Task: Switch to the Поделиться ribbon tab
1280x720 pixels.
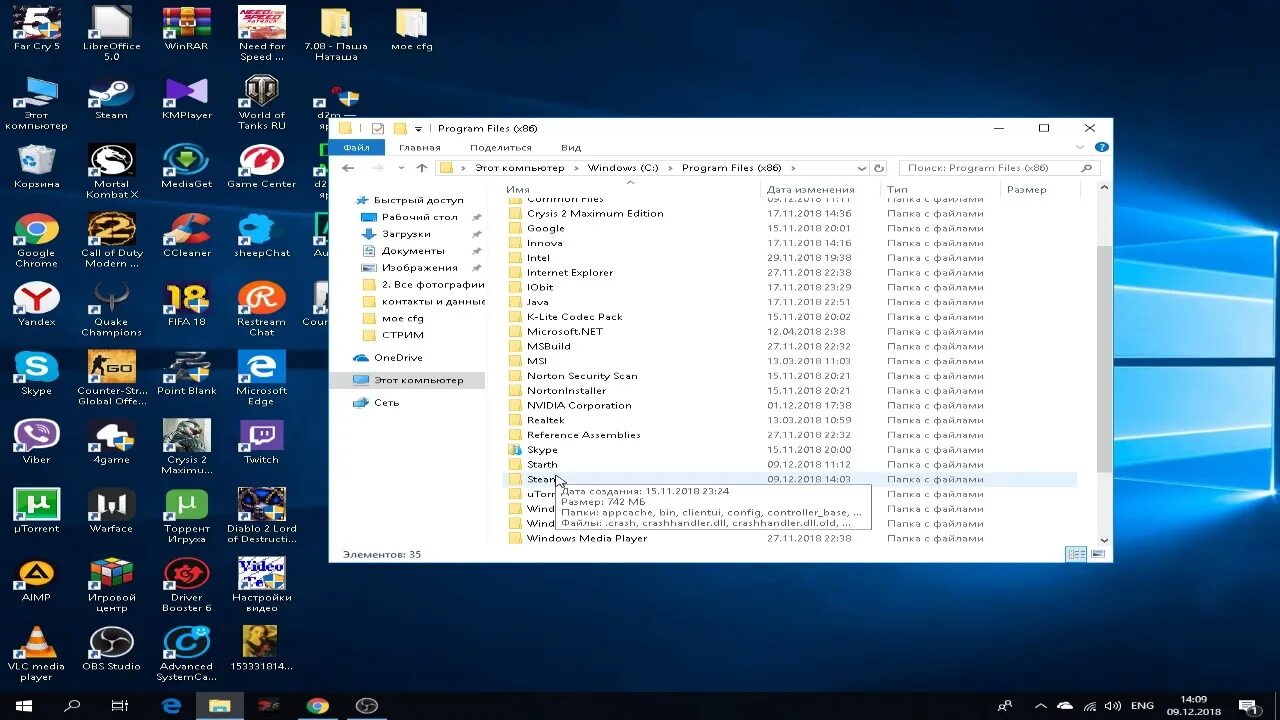Action: point(500,147)
